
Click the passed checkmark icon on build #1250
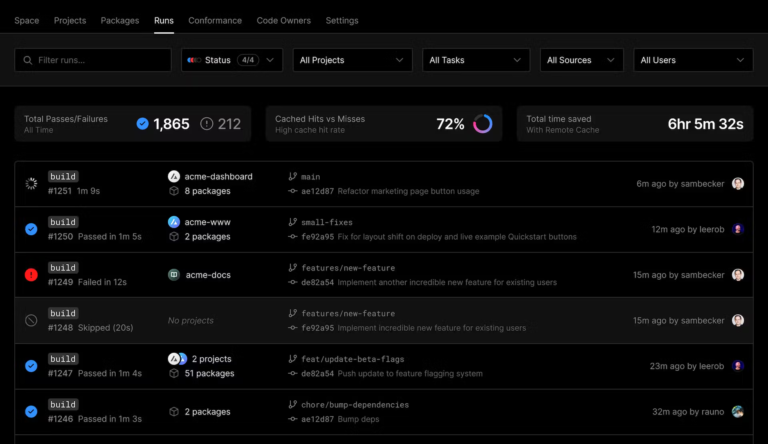30,229
